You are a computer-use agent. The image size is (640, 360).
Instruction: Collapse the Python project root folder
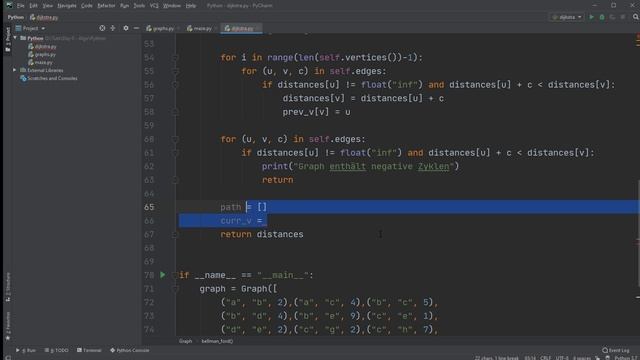click(x=15, y=38)
